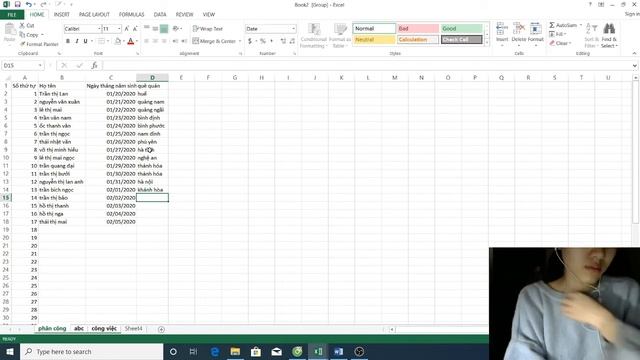Toggle bottom align in alignment group
The height and width of the screenshot is (360, 640).
click(x=164, y=29)
